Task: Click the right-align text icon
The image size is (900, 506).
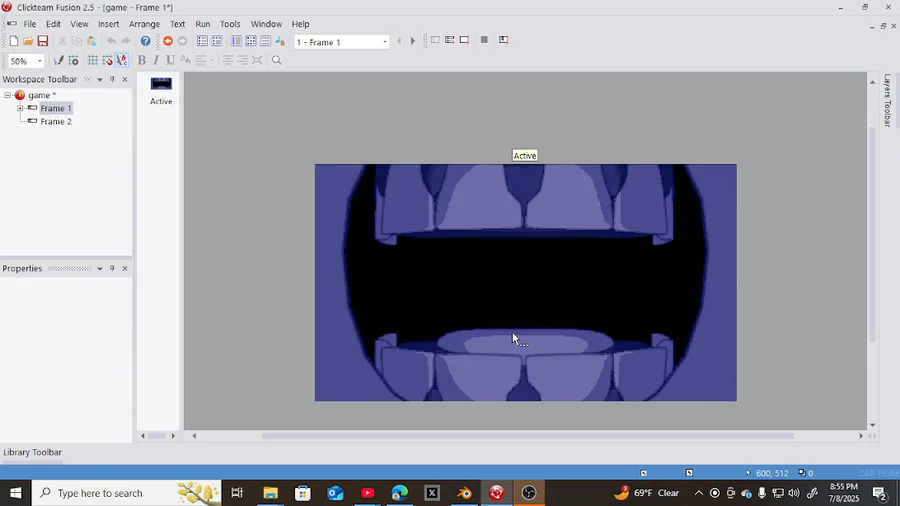Action: click(x=242, y=60)
